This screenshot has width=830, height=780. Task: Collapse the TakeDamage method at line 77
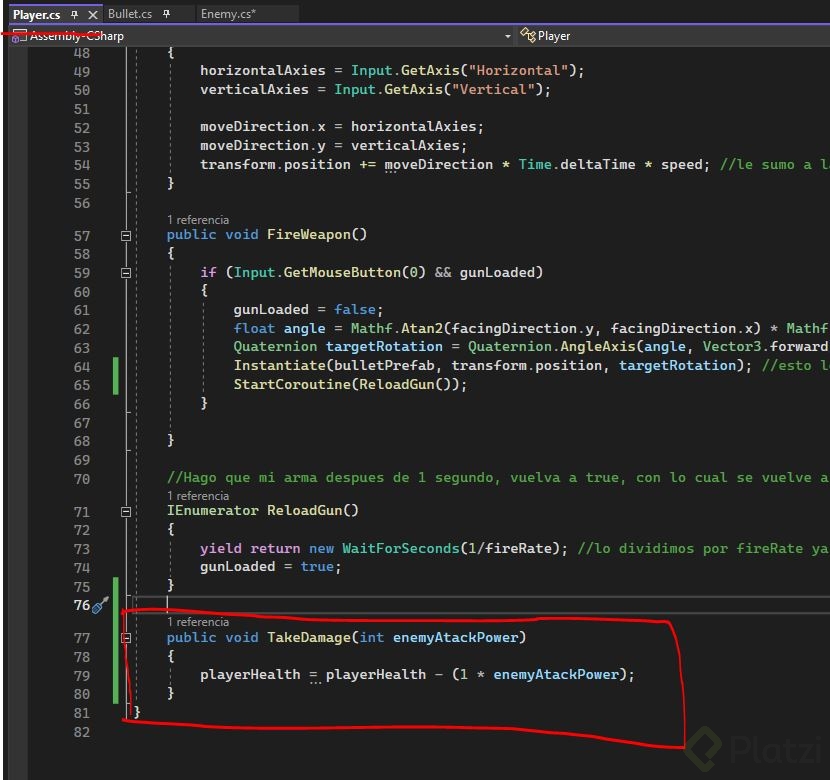click(126, 638)
